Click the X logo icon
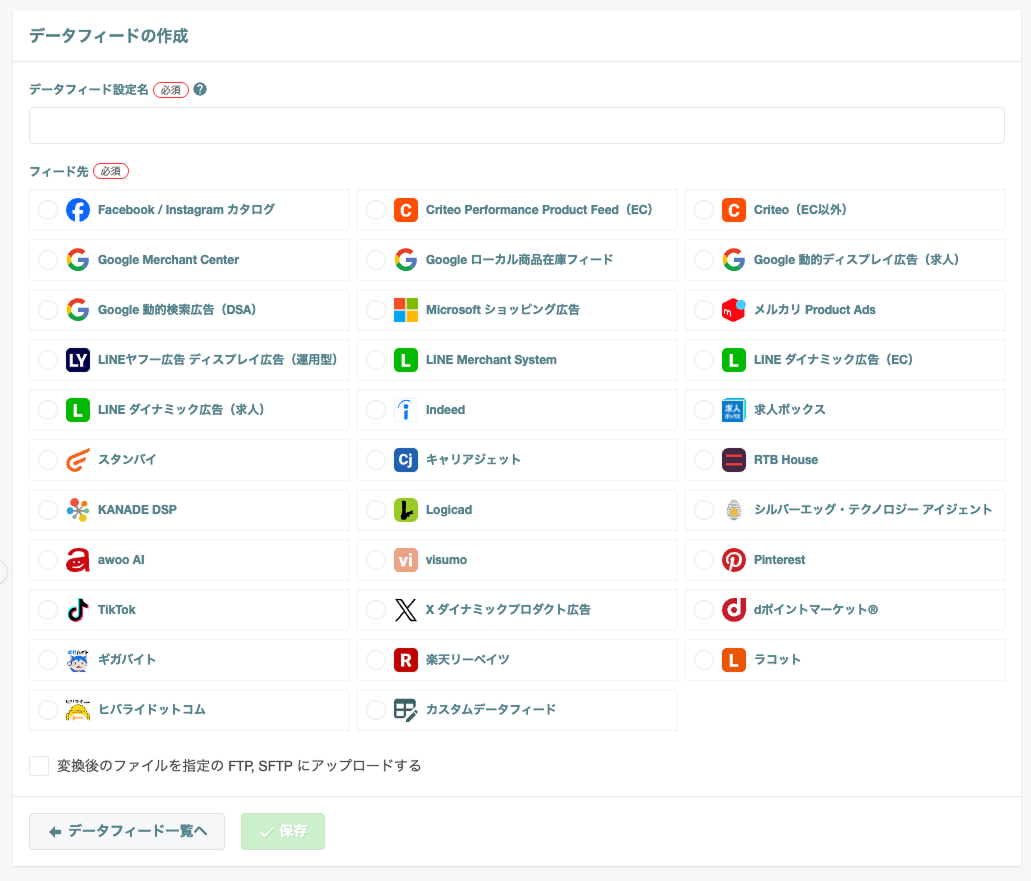This screenshot has height=881, width=1031. pos(406,609)
